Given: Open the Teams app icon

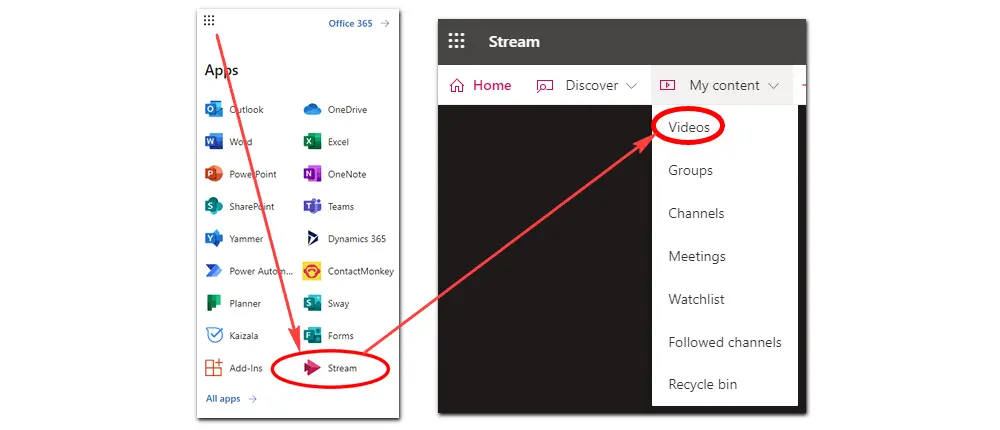Looking at the screenshot, I should click(312, 206).
